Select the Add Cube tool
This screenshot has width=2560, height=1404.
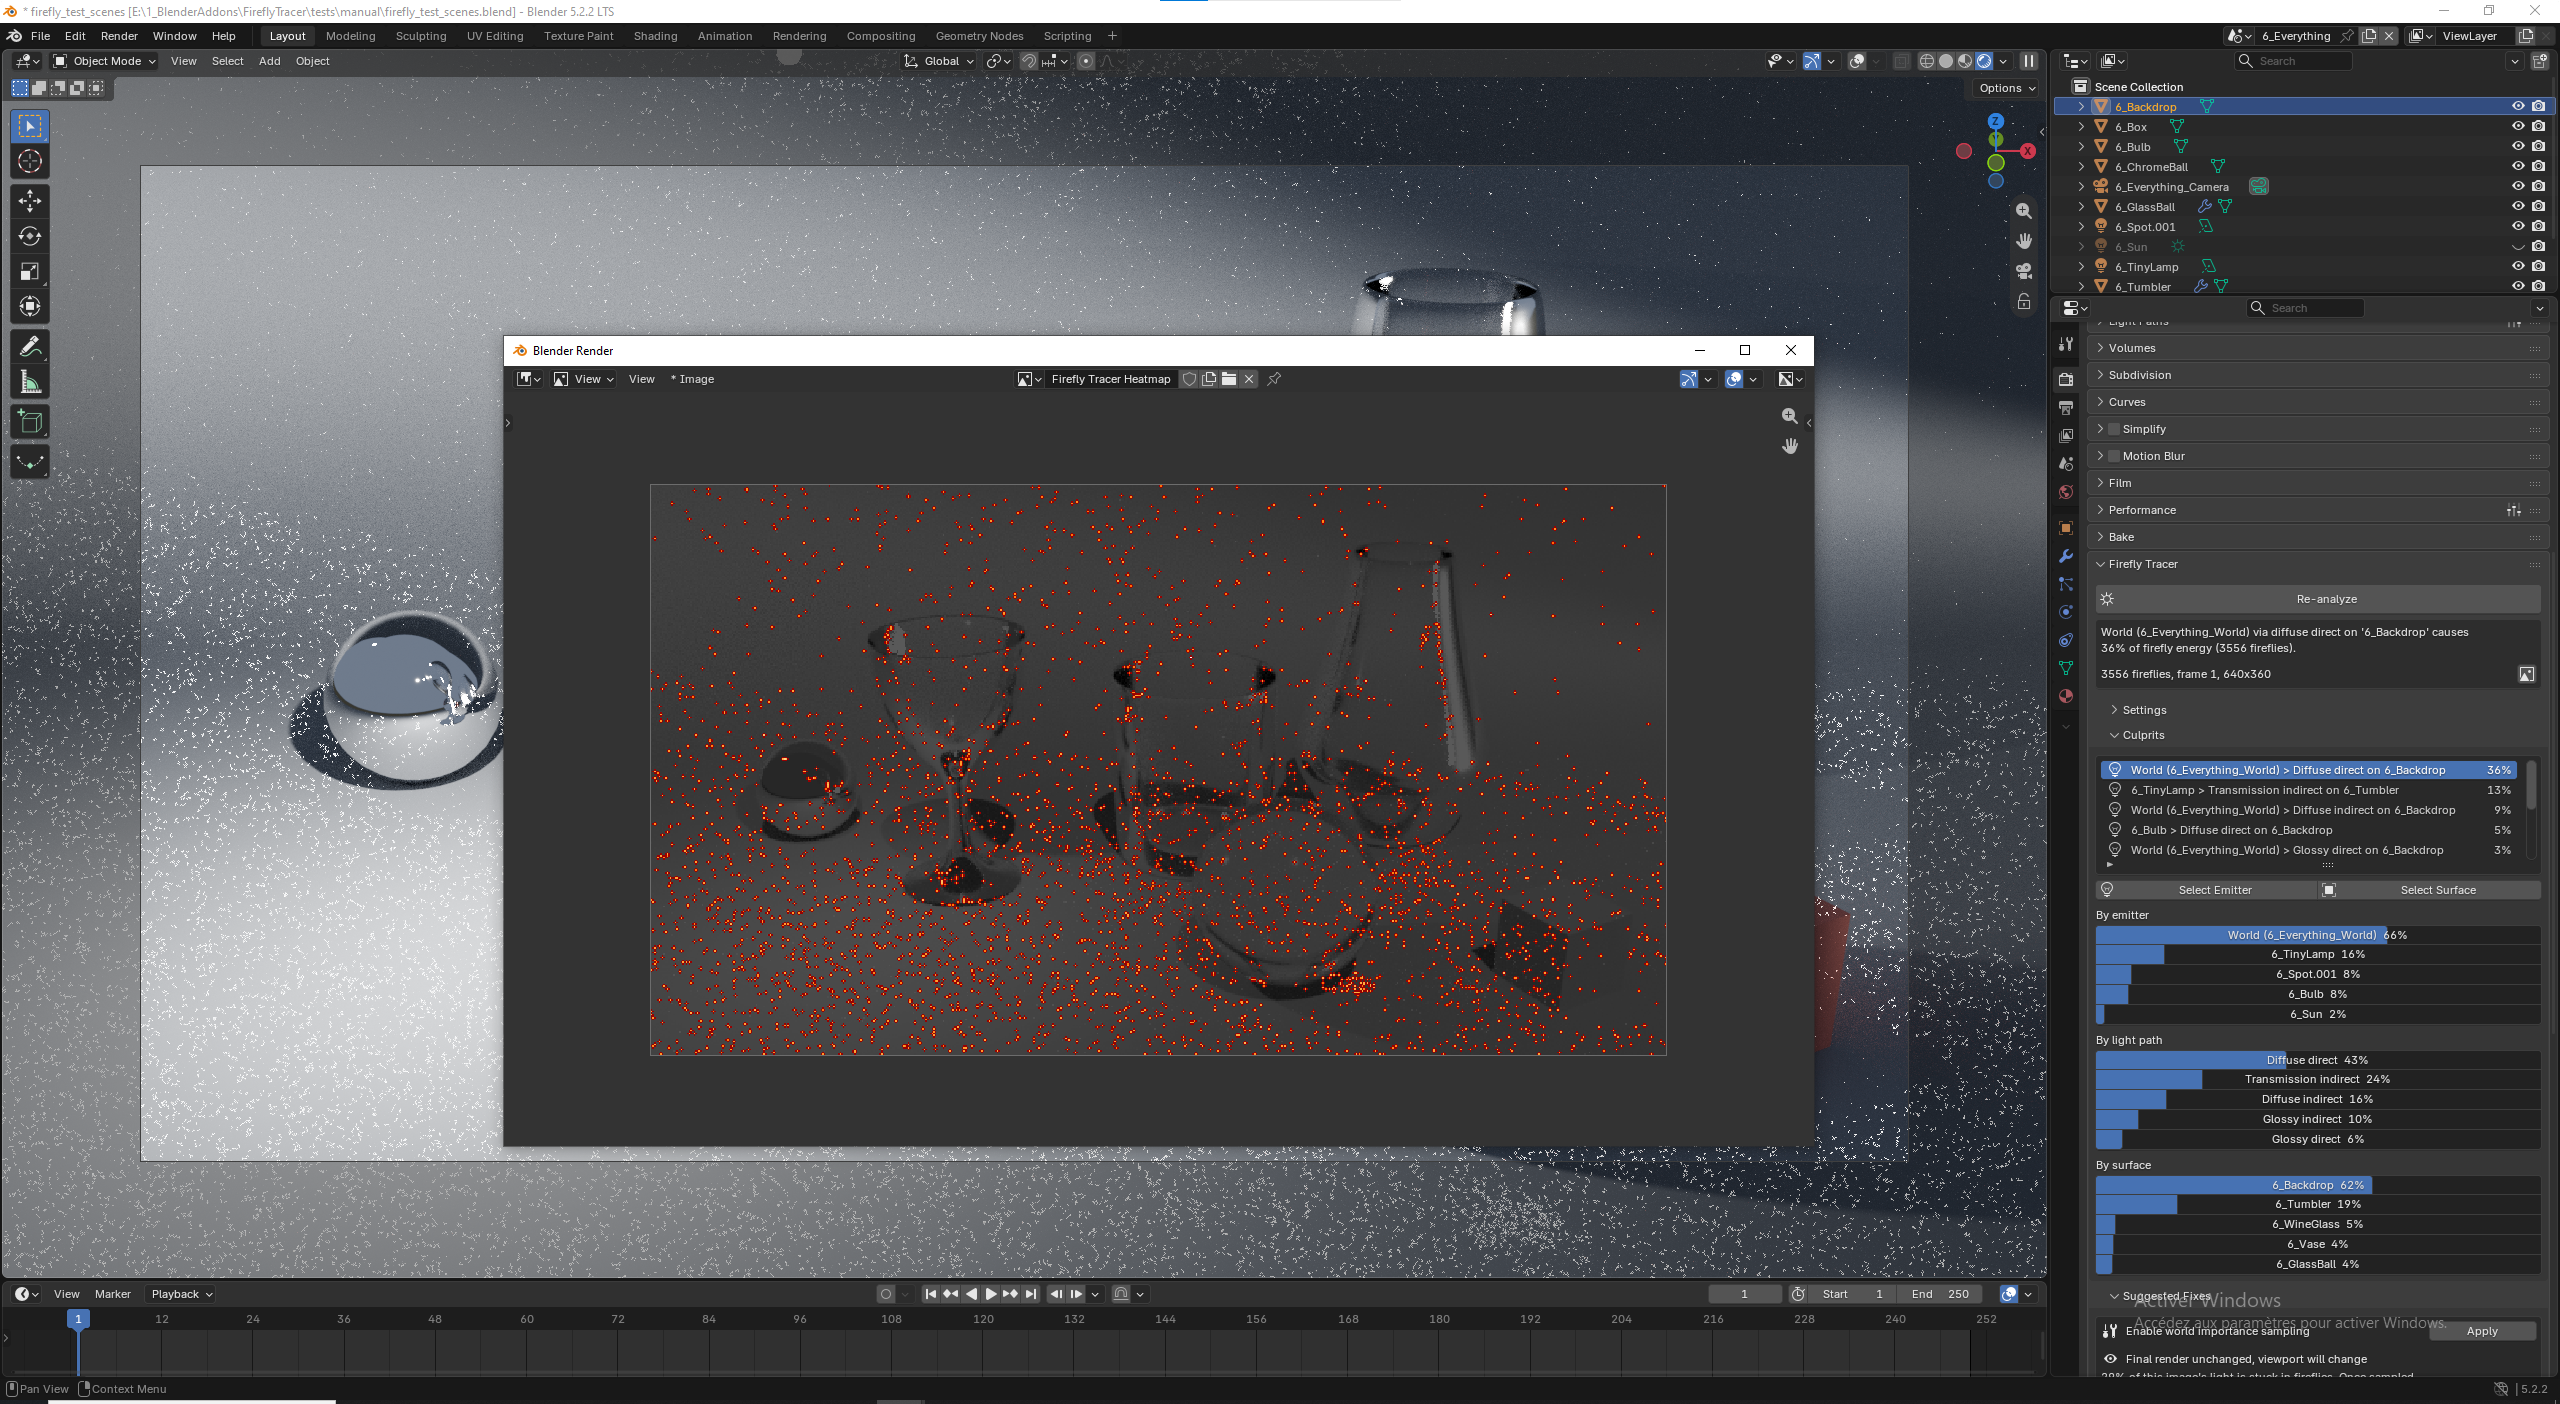point(30,422)
